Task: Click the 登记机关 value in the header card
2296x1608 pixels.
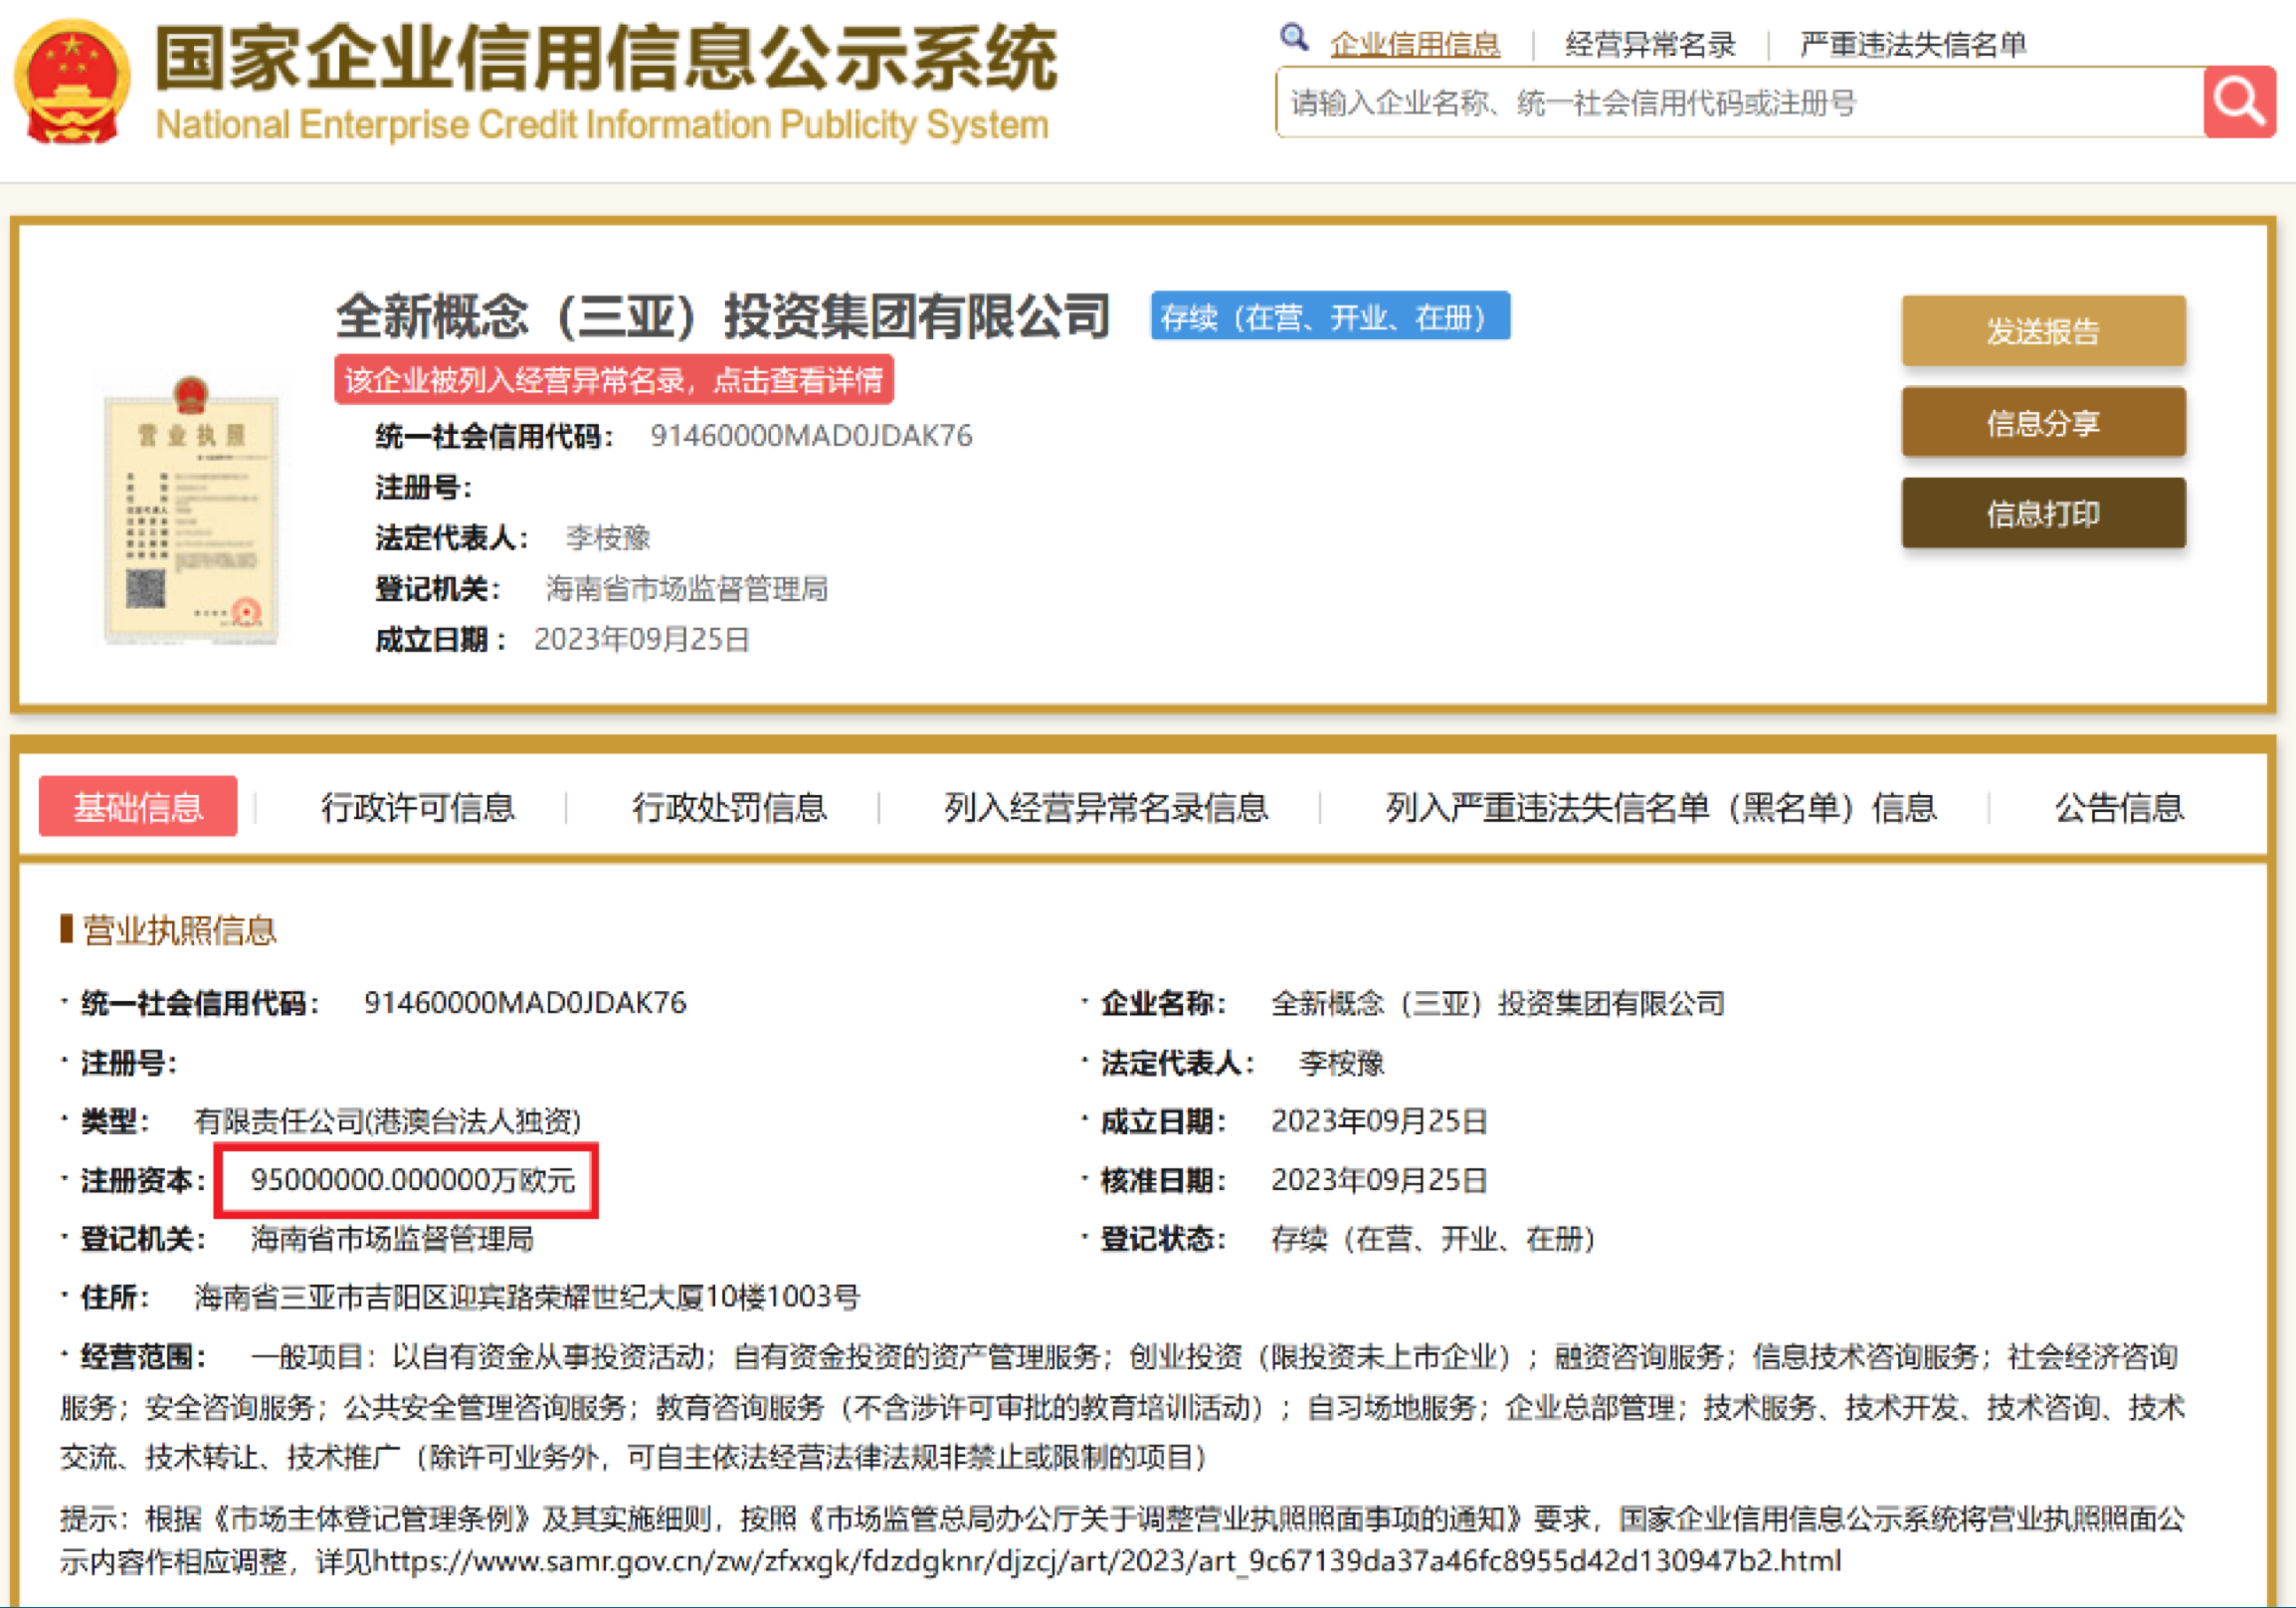Action: pos(686,589)
